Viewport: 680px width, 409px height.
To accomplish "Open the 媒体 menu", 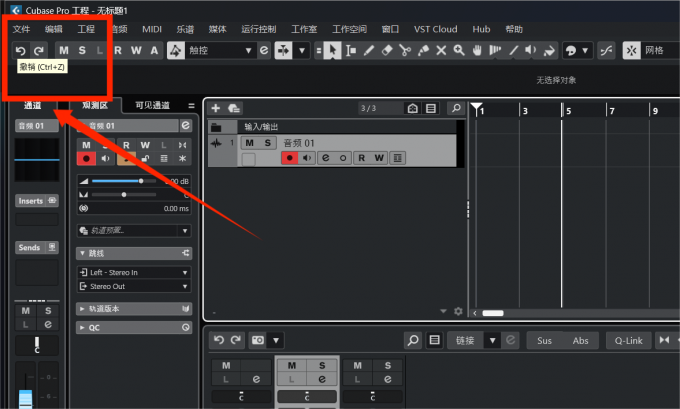I will [x=217, y=29].
